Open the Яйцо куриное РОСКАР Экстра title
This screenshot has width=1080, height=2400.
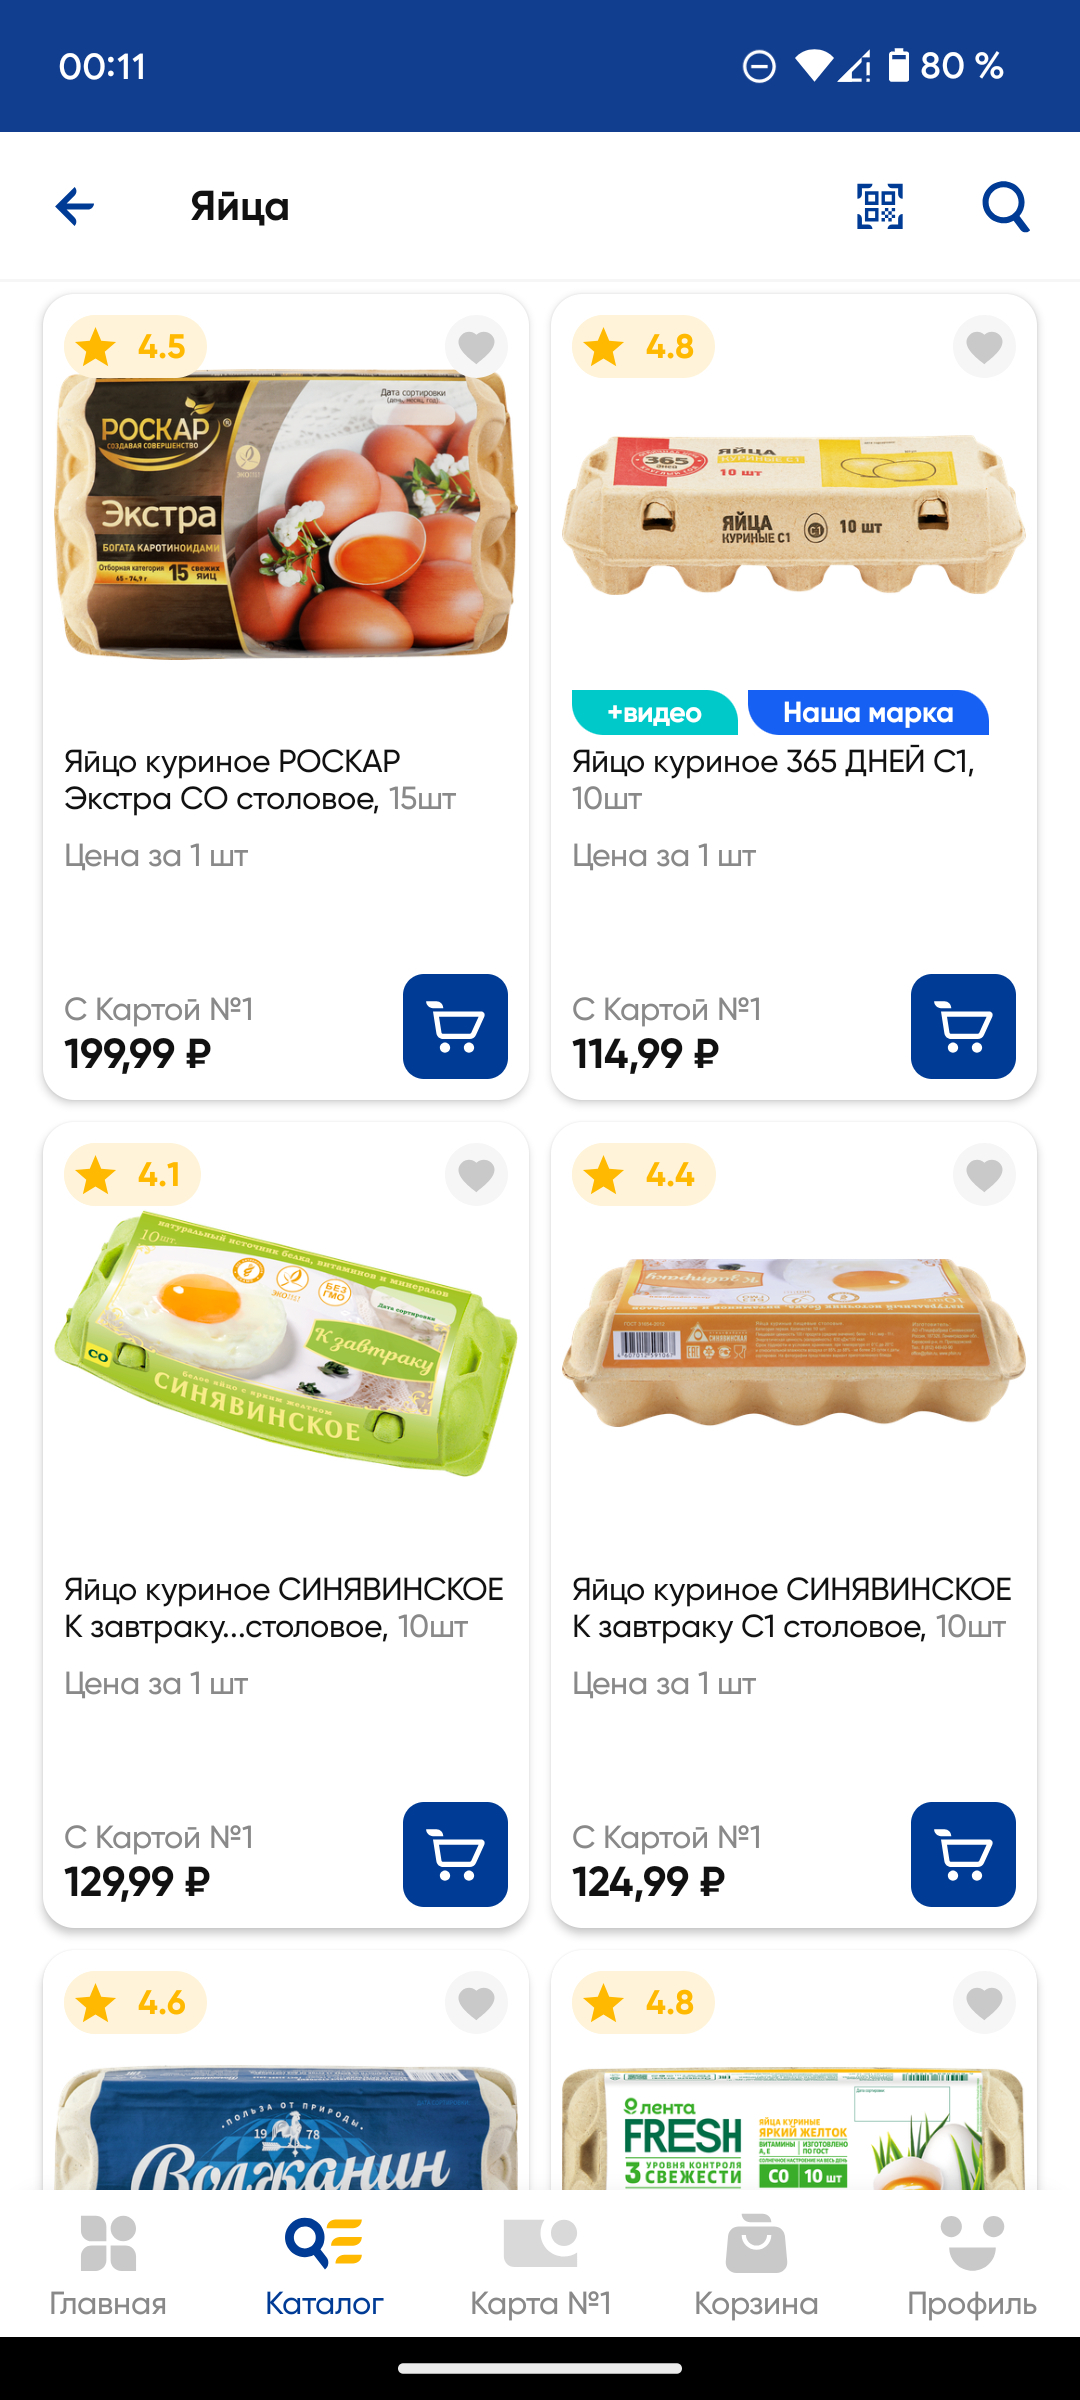point(260,780)
